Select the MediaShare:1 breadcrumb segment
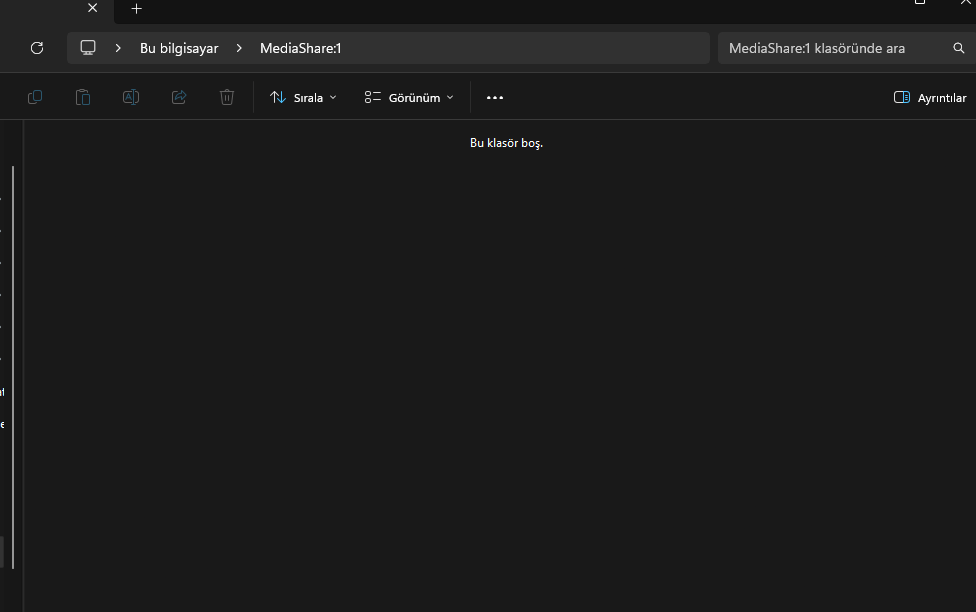Viewport: 976px width, 612px height. click(301, 49)
